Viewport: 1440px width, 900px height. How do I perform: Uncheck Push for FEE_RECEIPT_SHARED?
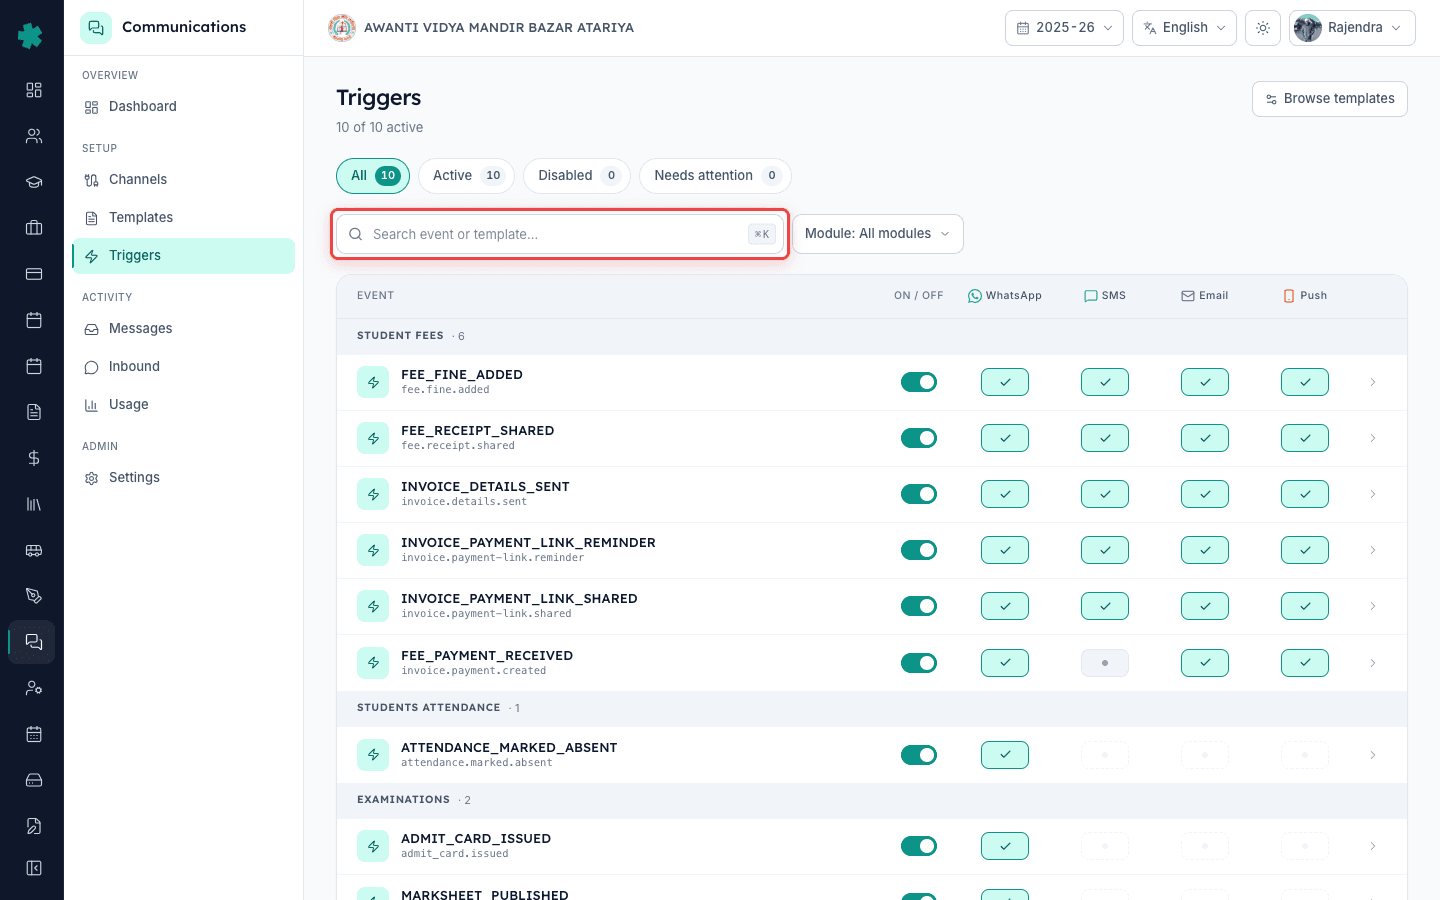pyautogui.click(x=1305, y=438)
